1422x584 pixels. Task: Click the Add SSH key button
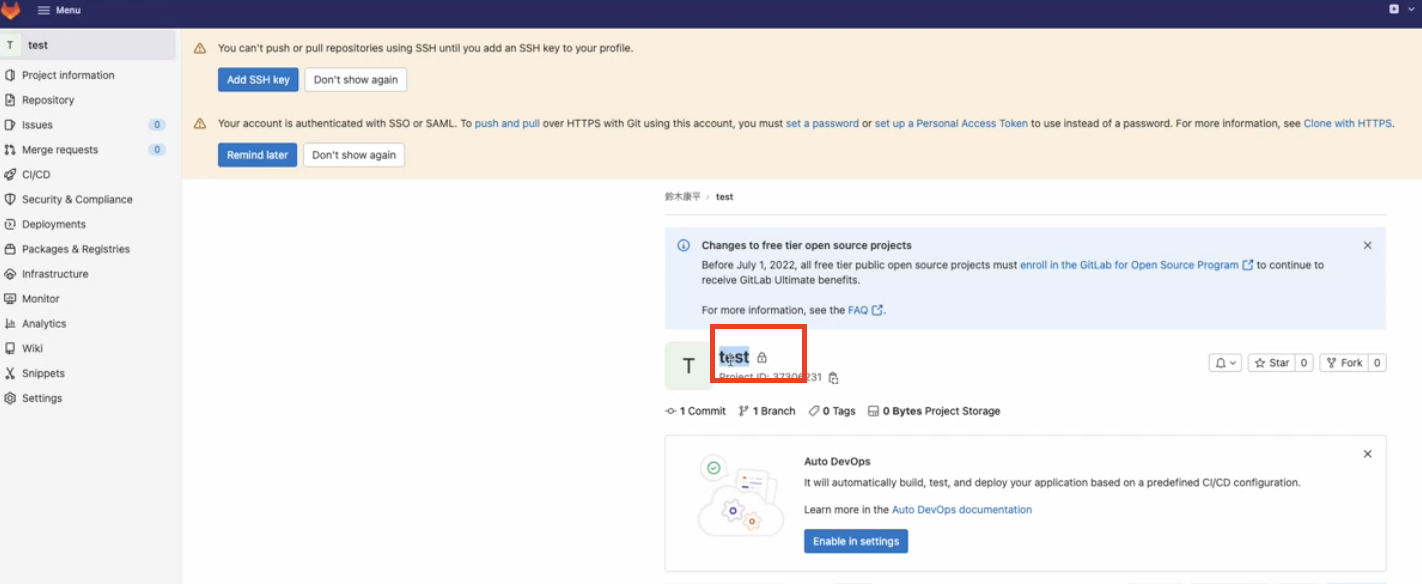(258, 80)
